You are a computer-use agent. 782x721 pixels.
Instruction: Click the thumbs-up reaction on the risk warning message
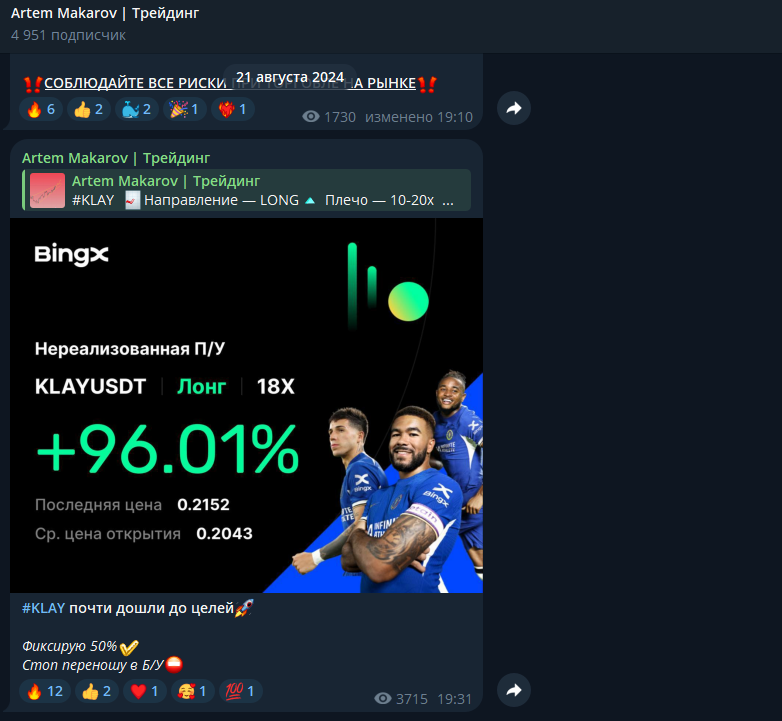89,109
